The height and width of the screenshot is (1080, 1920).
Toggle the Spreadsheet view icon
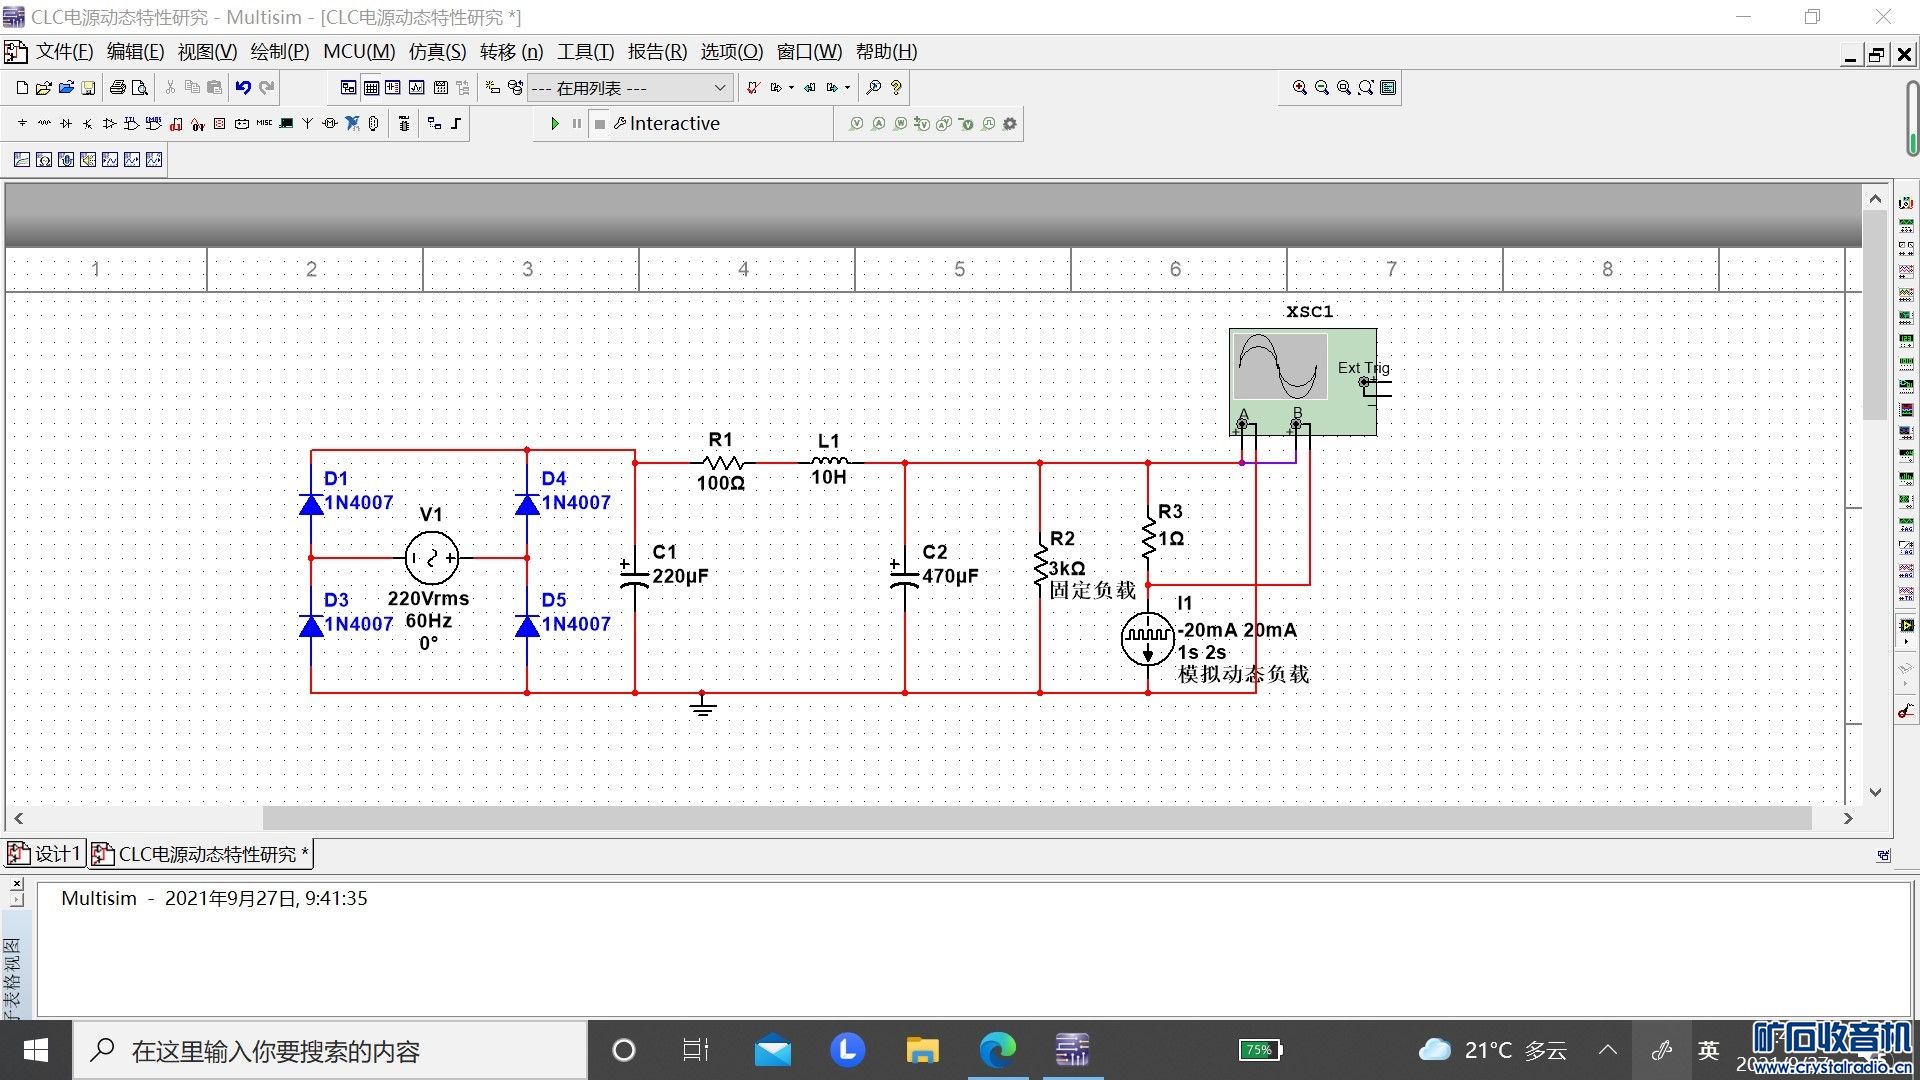point(371,88)
